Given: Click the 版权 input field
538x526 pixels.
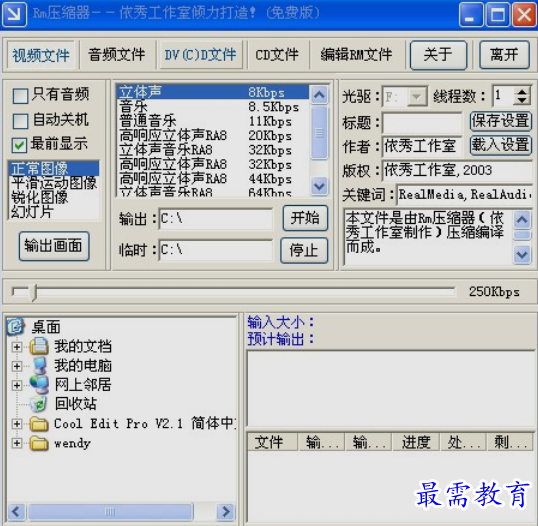Looking at the screenshot, I should click(457, 171).
